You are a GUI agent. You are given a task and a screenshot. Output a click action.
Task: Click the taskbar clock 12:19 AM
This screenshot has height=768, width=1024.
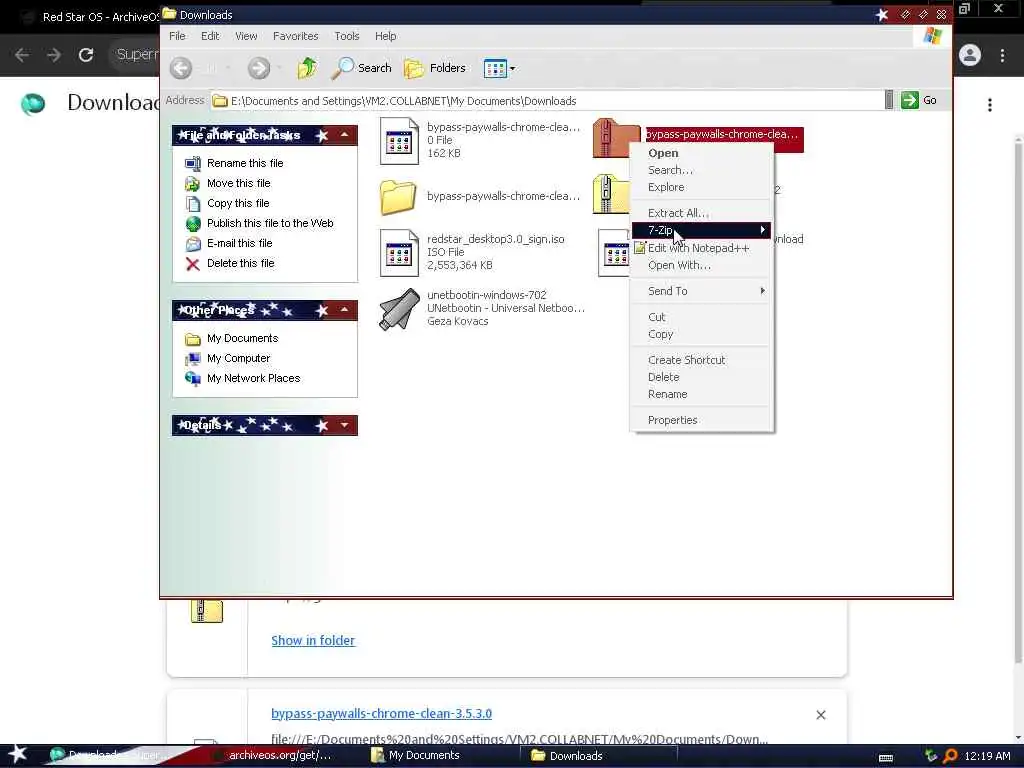(987, 756)
